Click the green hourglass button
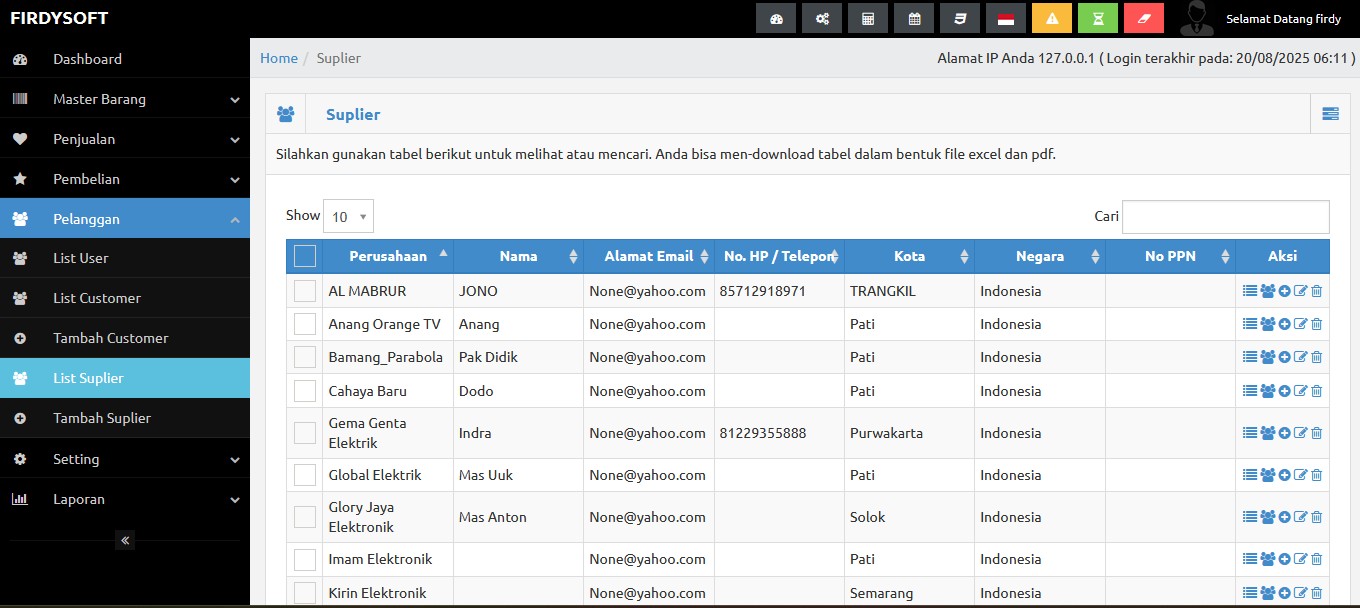Viewport: 1360px width, 608px height. point(1097,19)
